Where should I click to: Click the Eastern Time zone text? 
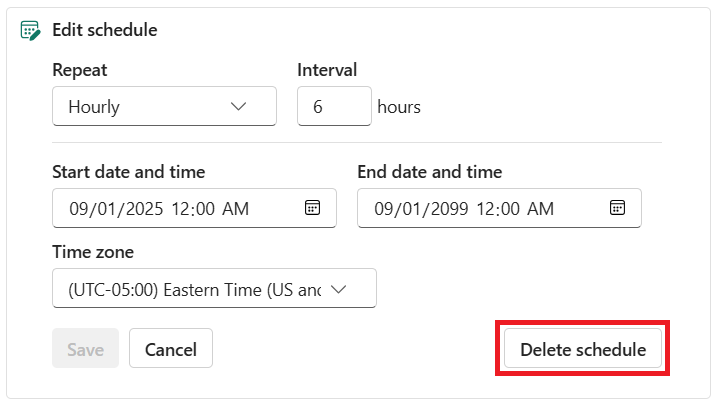pos(195,289)
